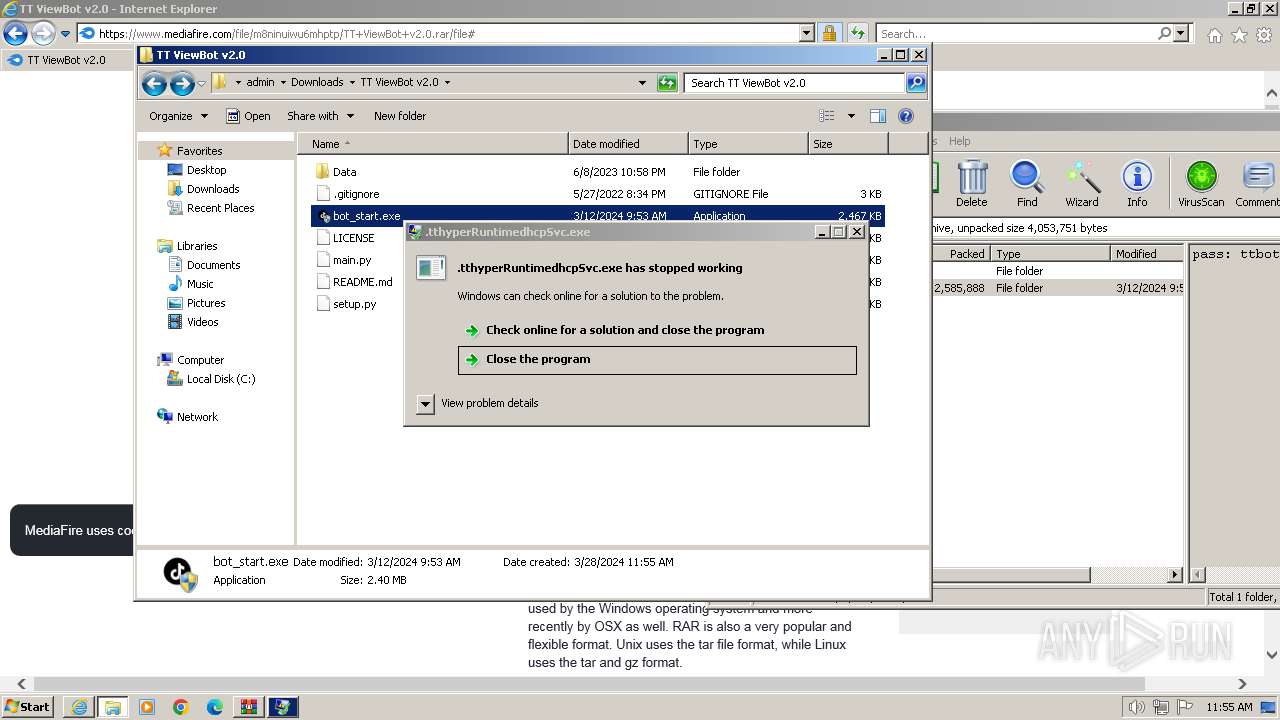The width and height of the screenshot is (1280, 720).
Task: Launch Internet Explorer from the taskbar
Action: pos(78,707)
